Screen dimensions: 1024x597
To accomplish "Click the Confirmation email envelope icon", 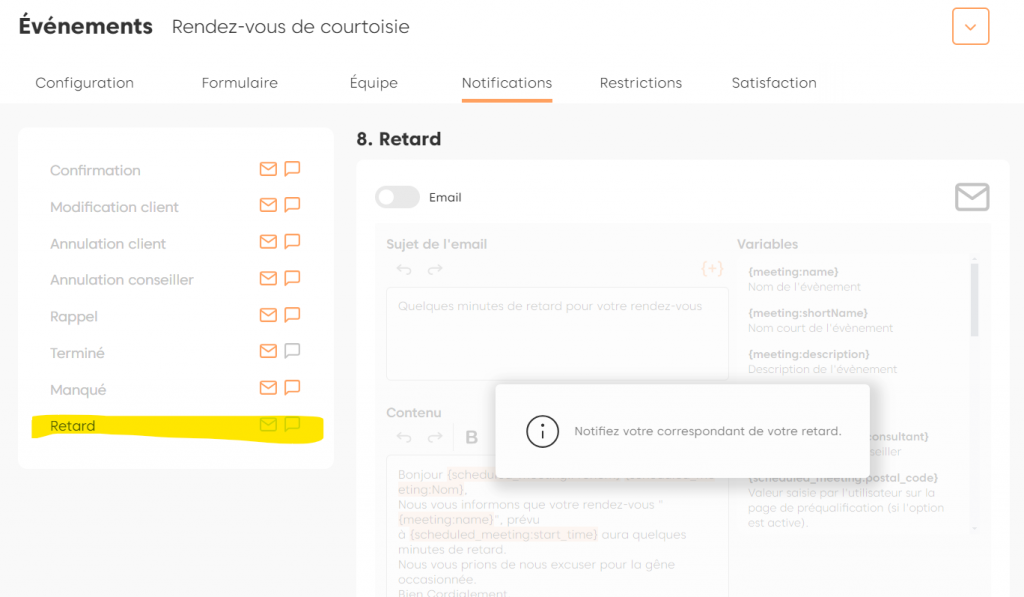I will click(x=268, y=169).
